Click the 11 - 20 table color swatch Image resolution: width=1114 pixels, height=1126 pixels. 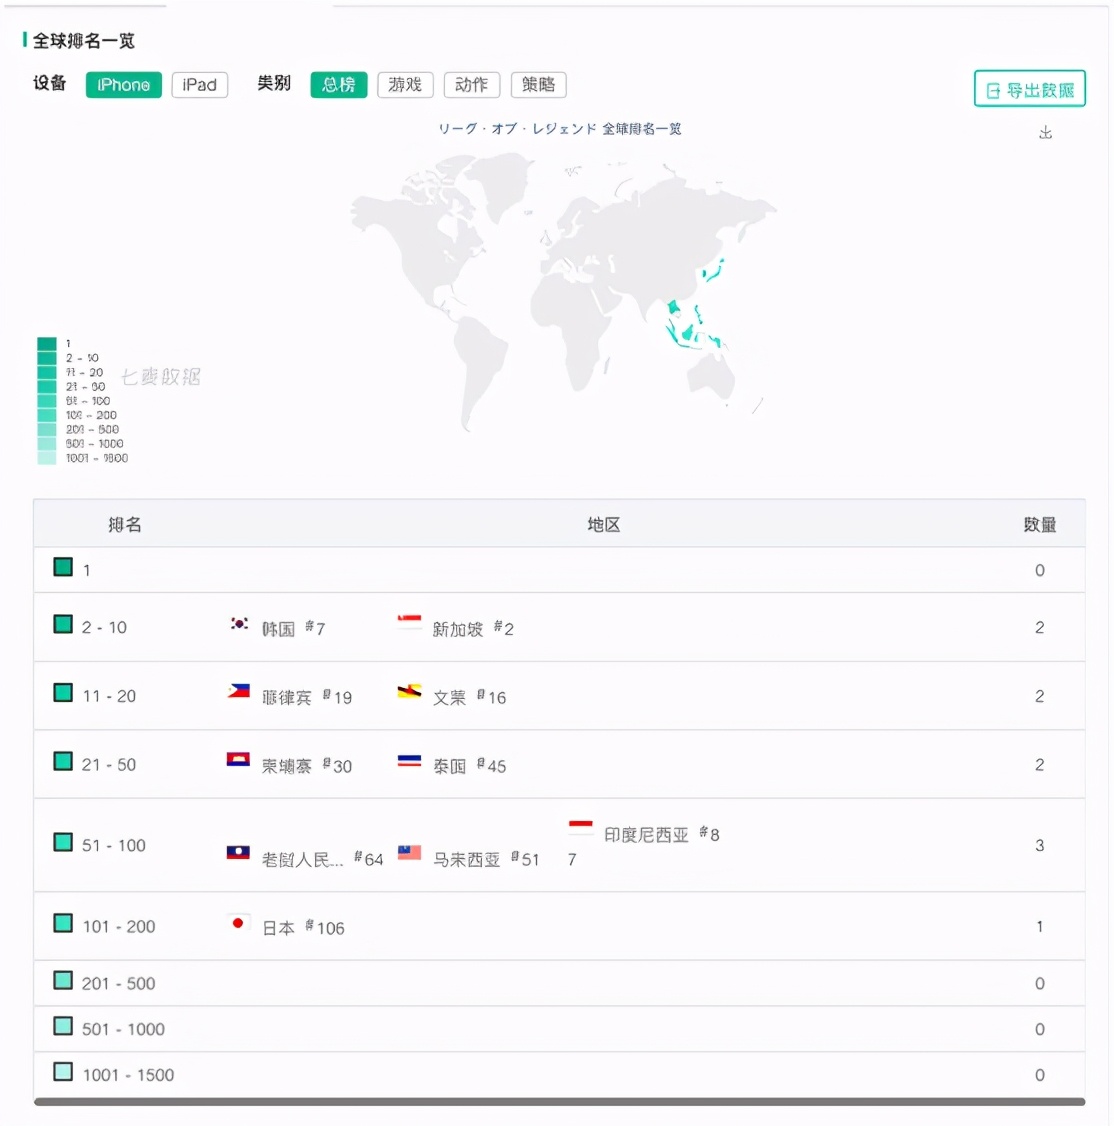click(x=63, y=693)
